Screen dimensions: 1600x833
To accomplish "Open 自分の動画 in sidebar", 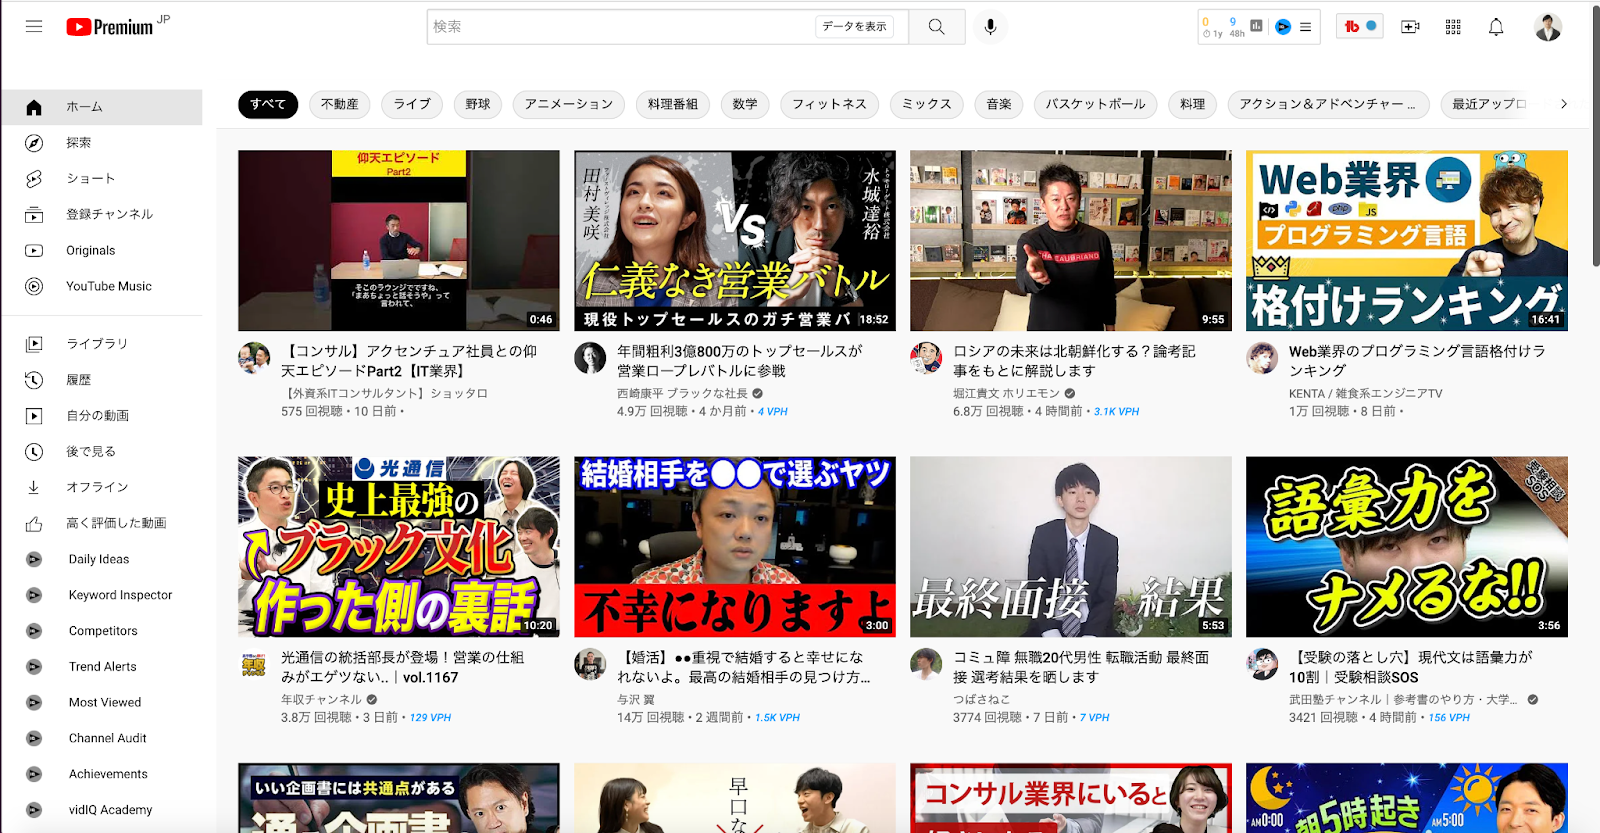I will [101, 416].
